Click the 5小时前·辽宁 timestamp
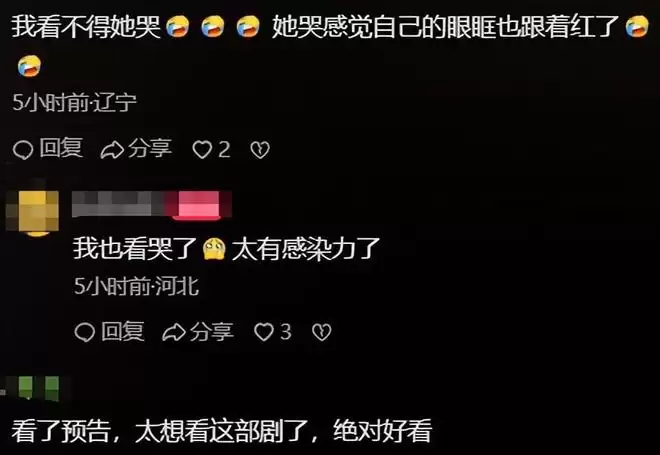 click(75, 103)
